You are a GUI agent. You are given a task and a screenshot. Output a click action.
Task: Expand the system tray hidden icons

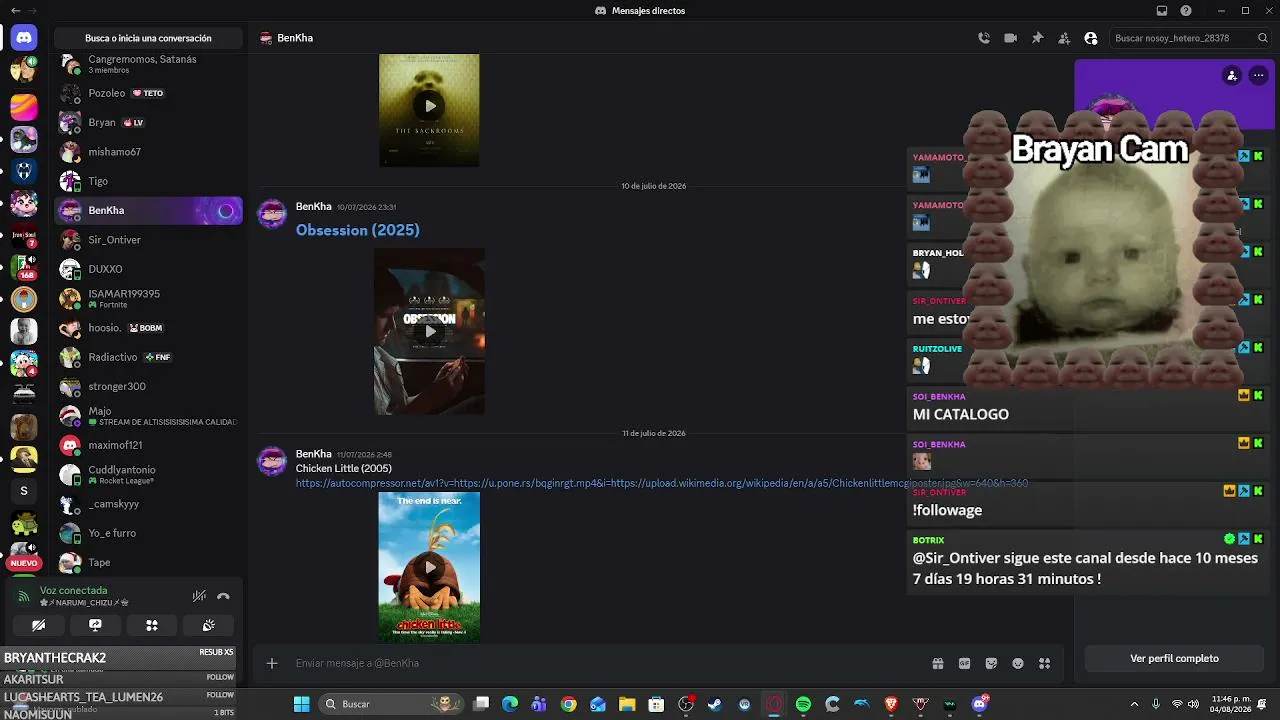click(x=1134, y=704)
